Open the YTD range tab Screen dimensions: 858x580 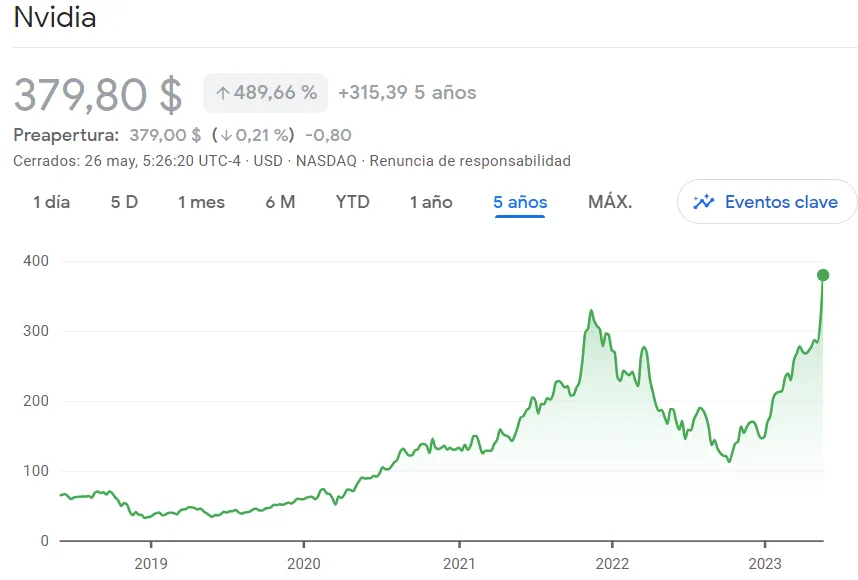pyautogui.click(x=352, y=202)
